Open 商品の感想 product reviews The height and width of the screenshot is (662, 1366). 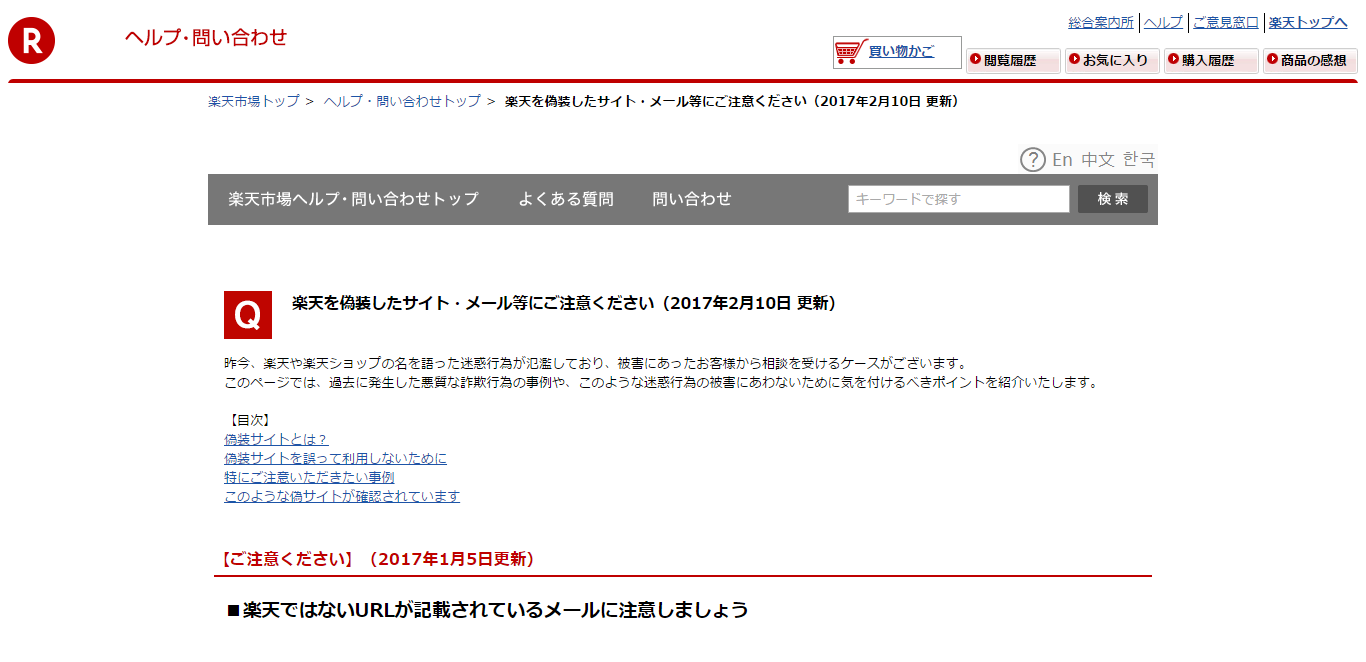pos(1310,61)
